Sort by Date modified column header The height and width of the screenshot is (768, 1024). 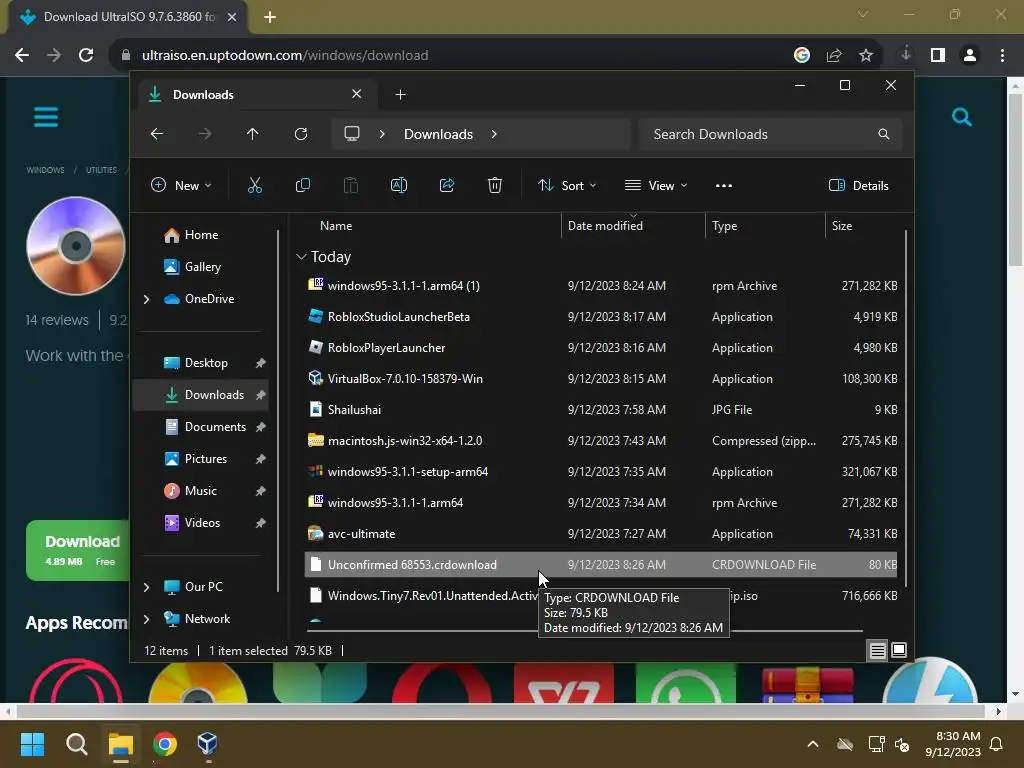[605, 226]
